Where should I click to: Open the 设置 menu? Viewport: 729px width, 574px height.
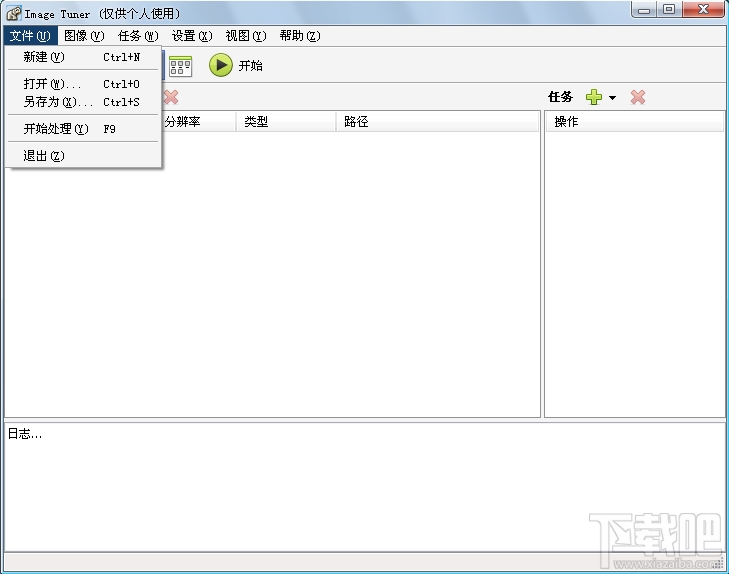coord(192,36)
